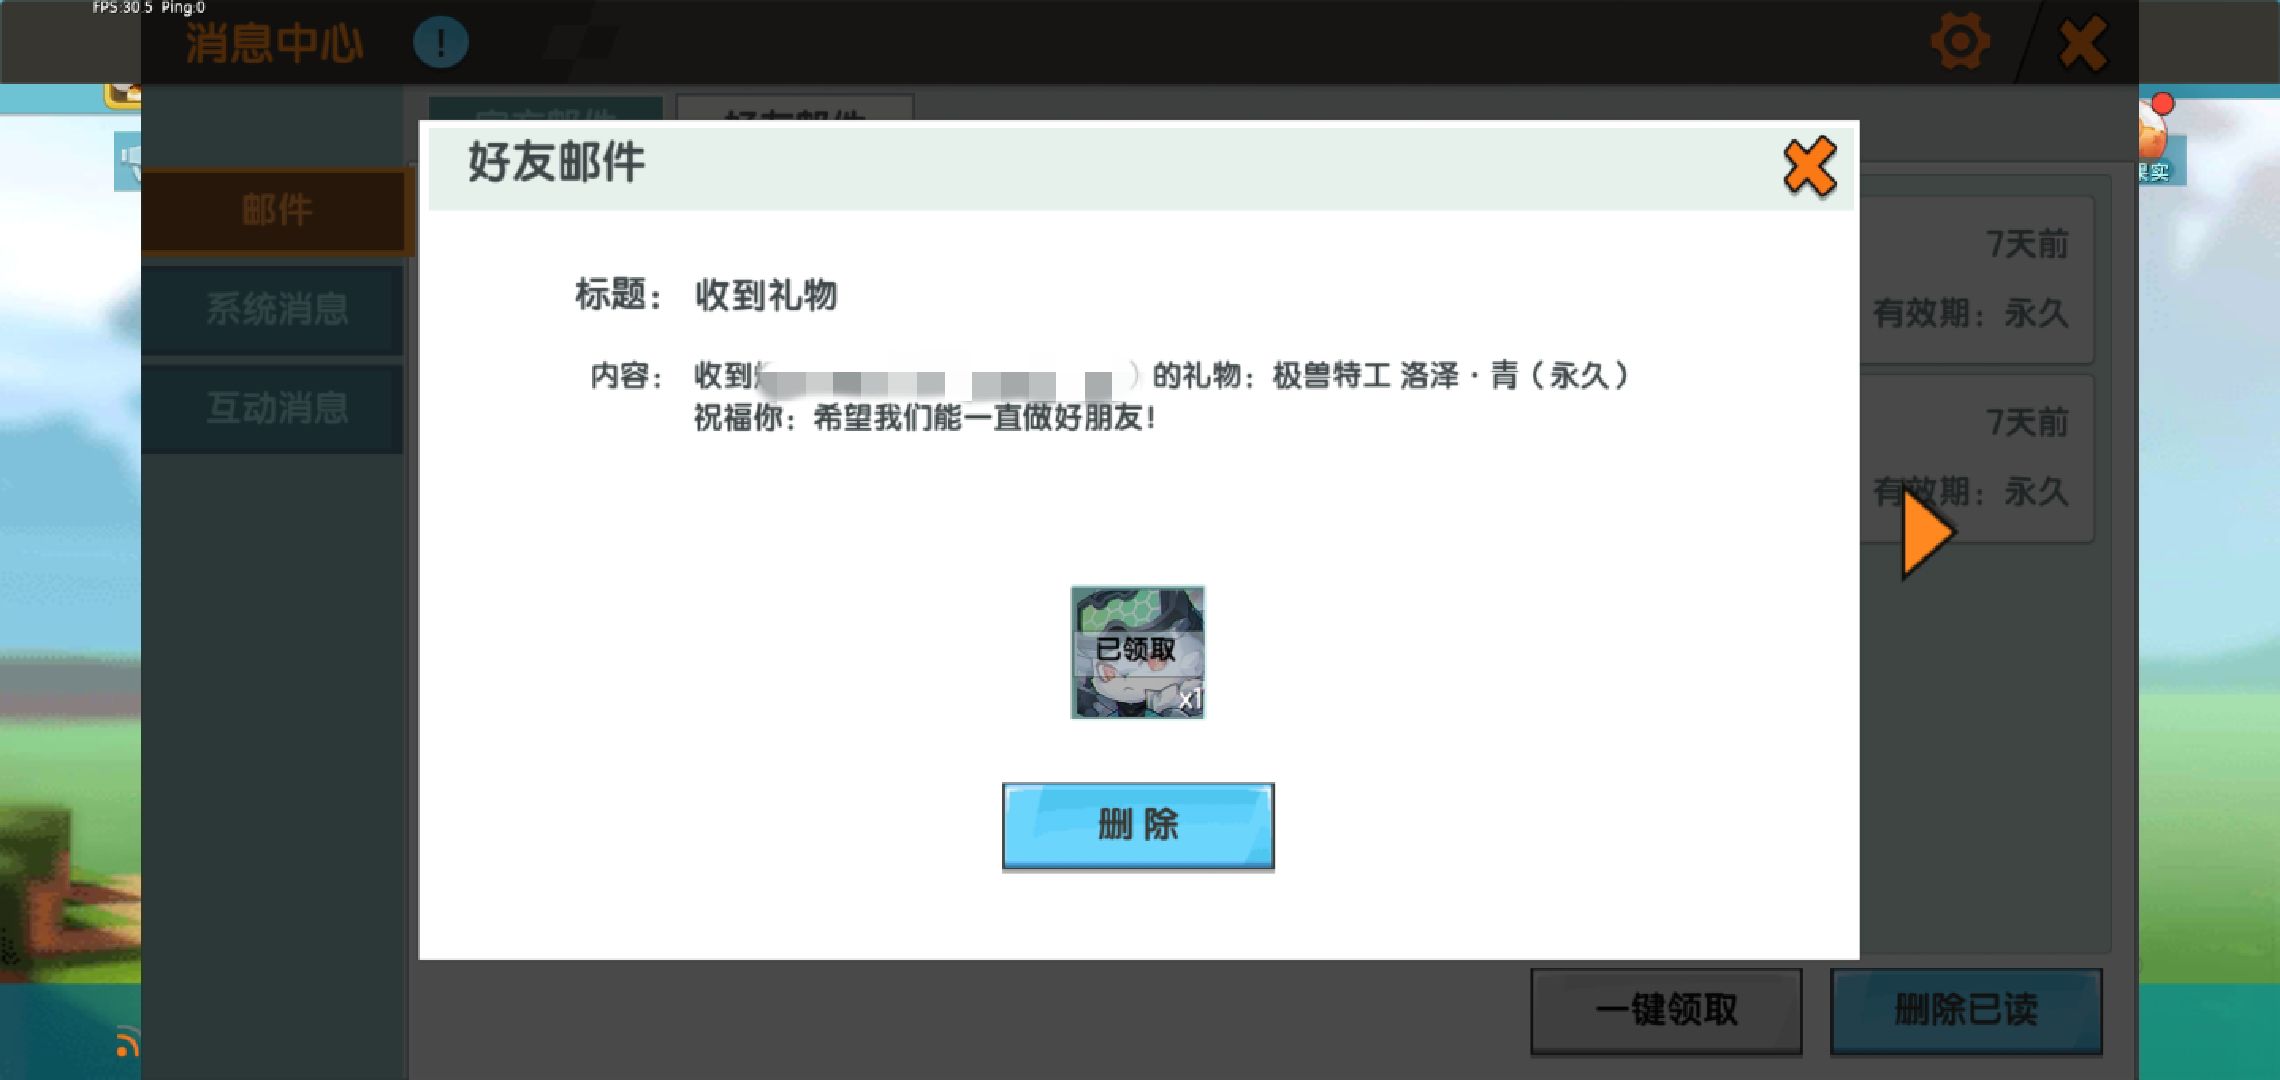The height and width of the screenshot is (1080, 2280).
Task: Click the 一键领取 button
Action: point(1666,1010)
